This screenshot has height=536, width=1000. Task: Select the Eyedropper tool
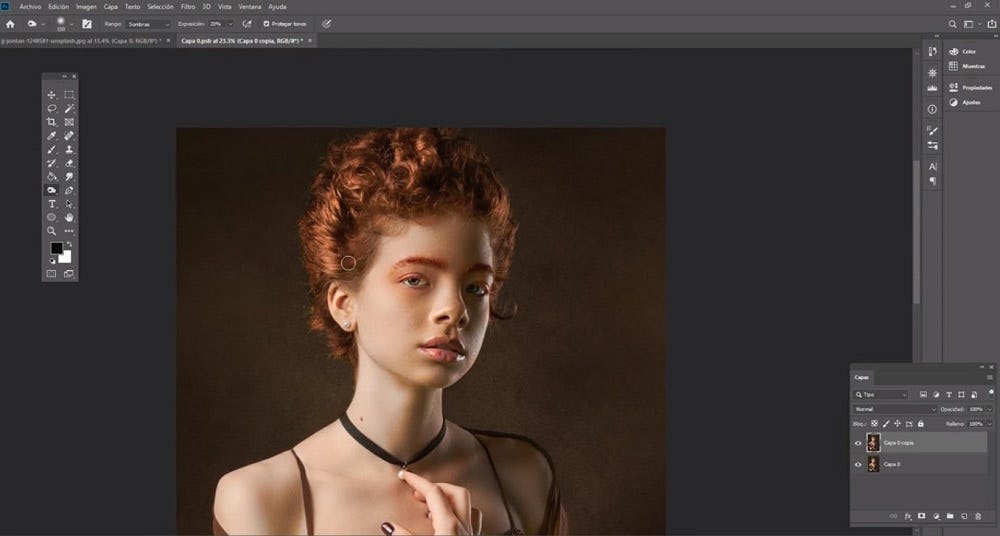(51, 136)
